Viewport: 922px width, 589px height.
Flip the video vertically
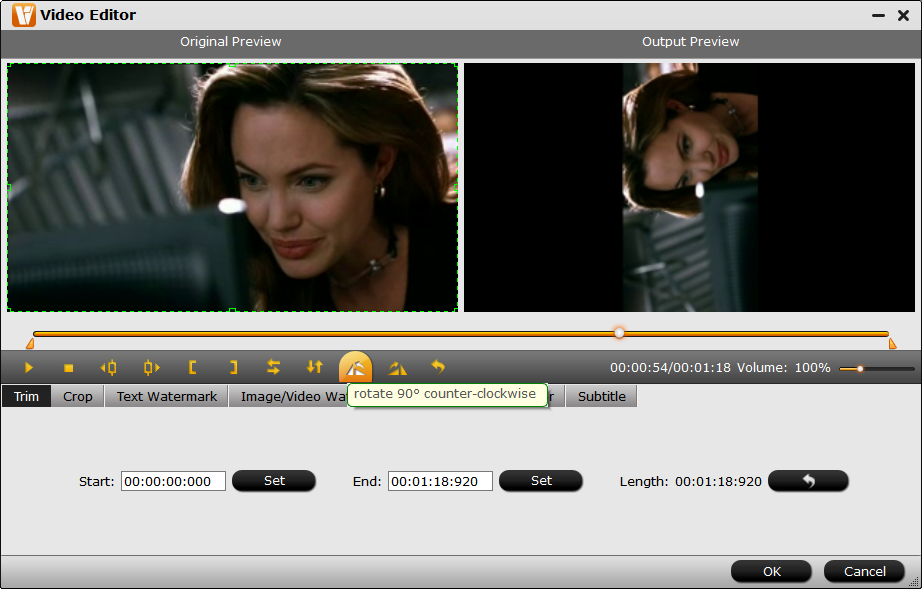pos(314,368)
